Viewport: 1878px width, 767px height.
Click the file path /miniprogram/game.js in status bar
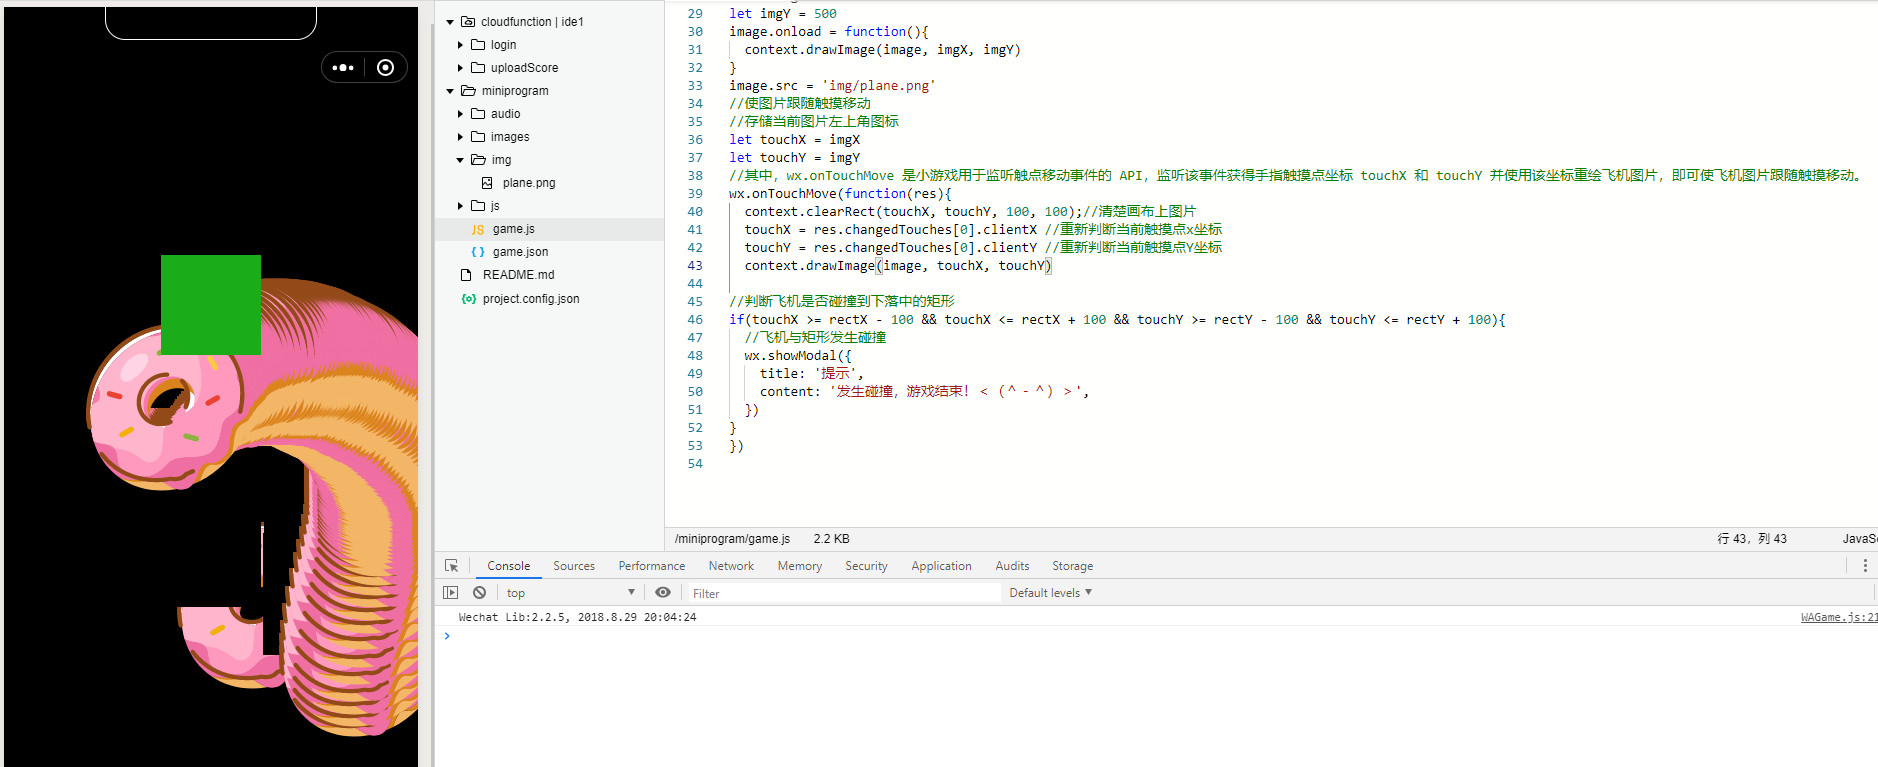[x=732, y=539]
